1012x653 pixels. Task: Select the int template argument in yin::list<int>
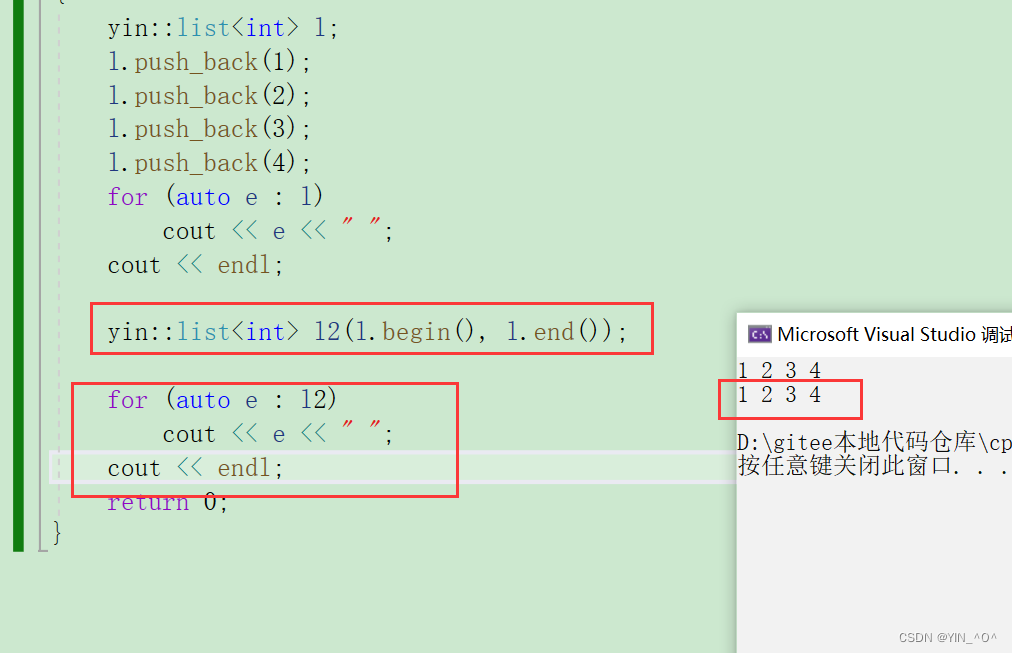point(266,27)
